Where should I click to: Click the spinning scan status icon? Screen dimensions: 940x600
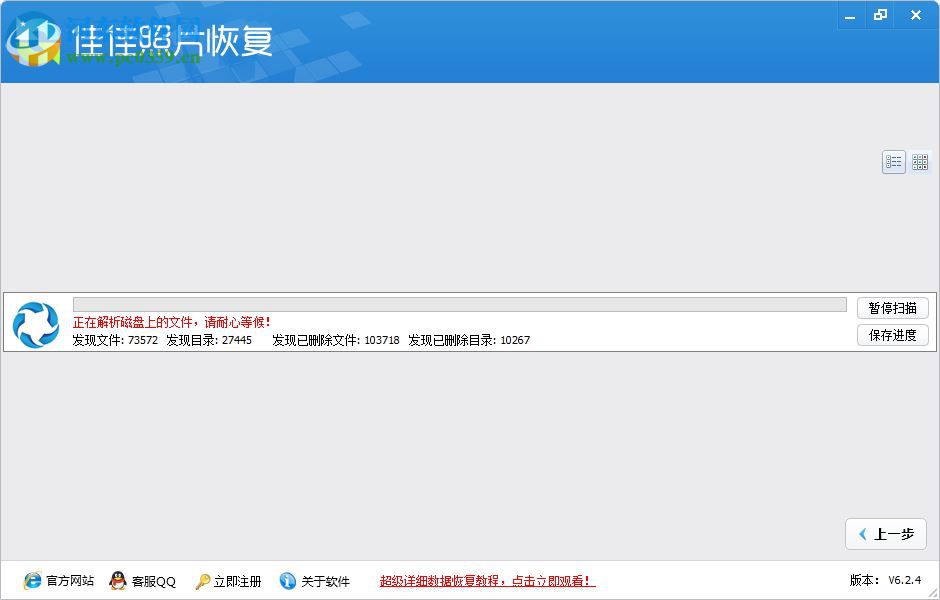click(x=36, y=323)
